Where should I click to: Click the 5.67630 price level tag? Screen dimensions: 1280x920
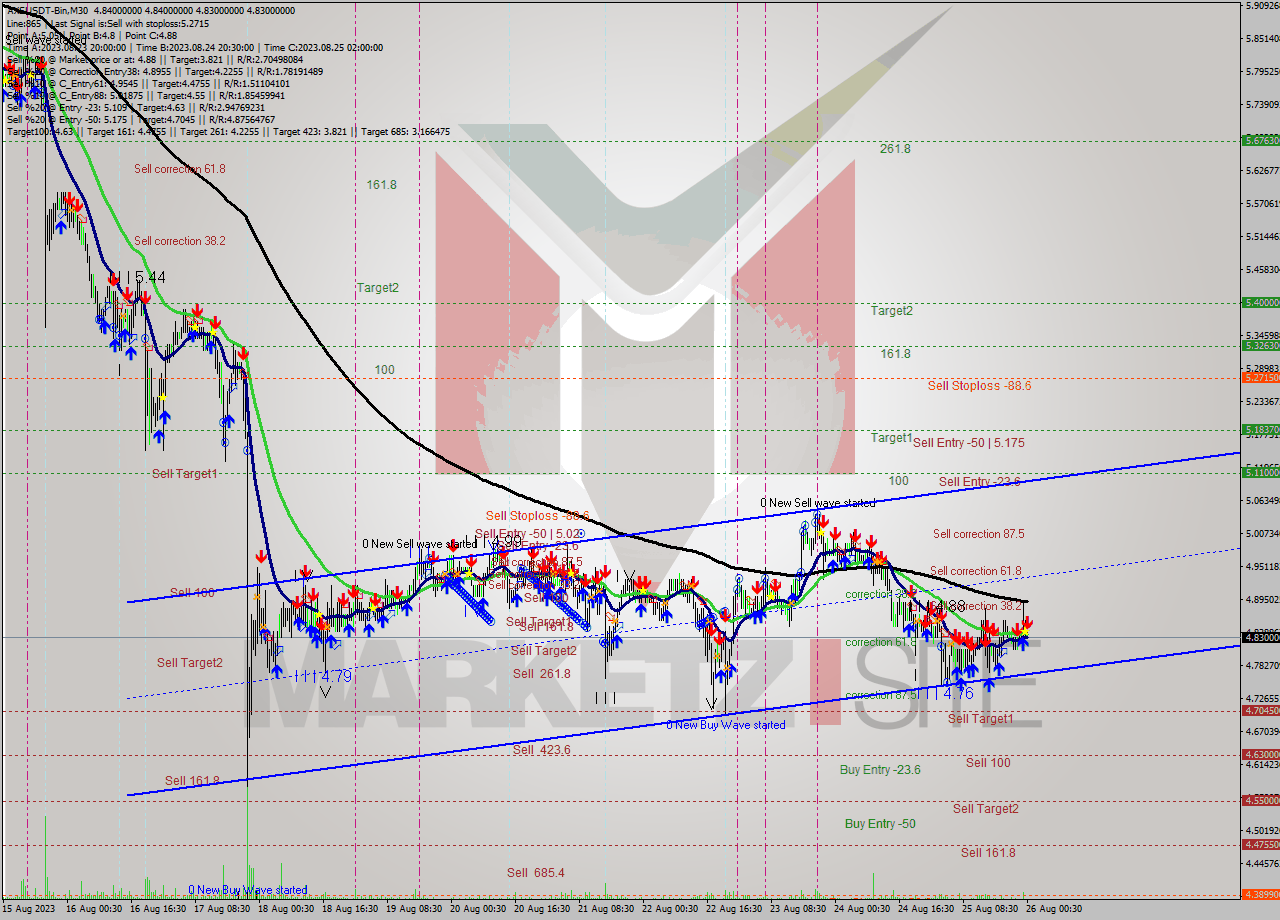coord(1260,141)
